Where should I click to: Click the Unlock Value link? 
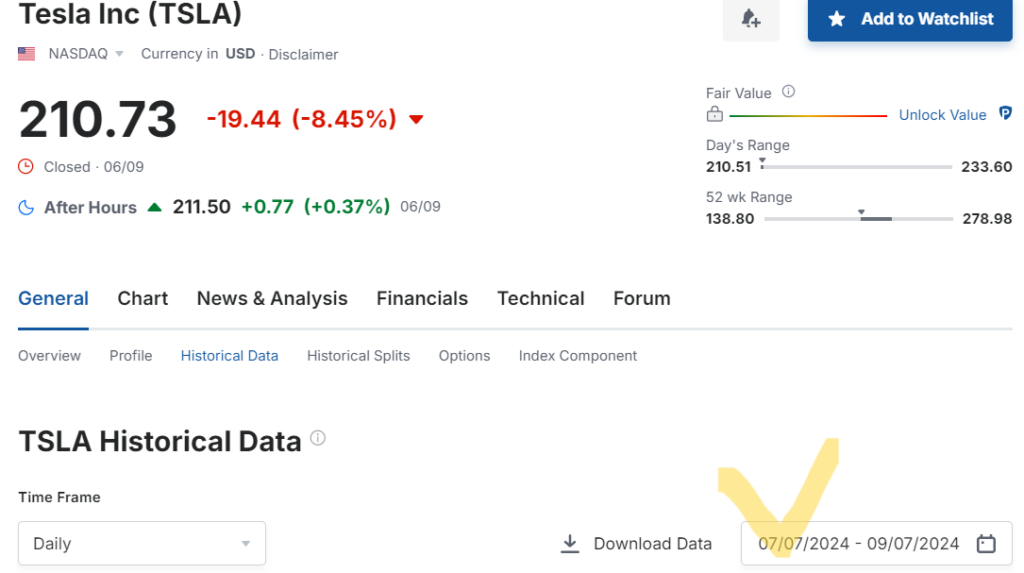click(x=942, y=115)
